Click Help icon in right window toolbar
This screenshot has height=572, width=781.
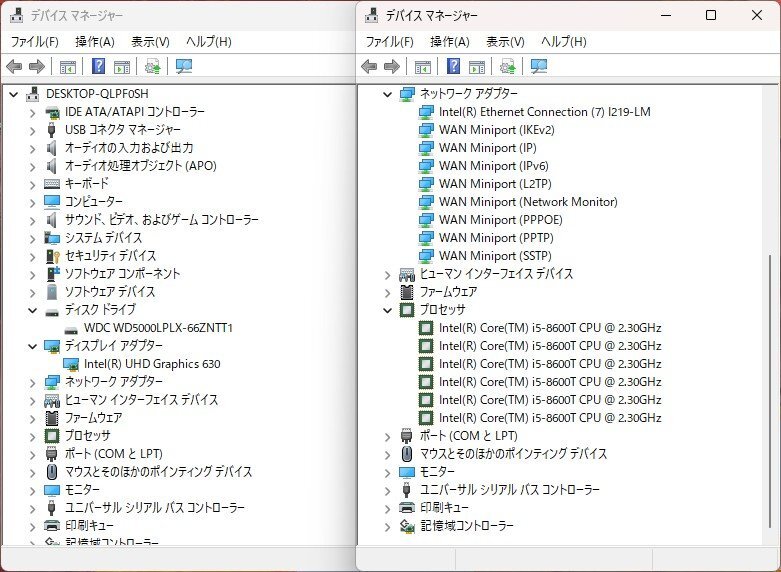pyautogui.click(x=453, y=66)
